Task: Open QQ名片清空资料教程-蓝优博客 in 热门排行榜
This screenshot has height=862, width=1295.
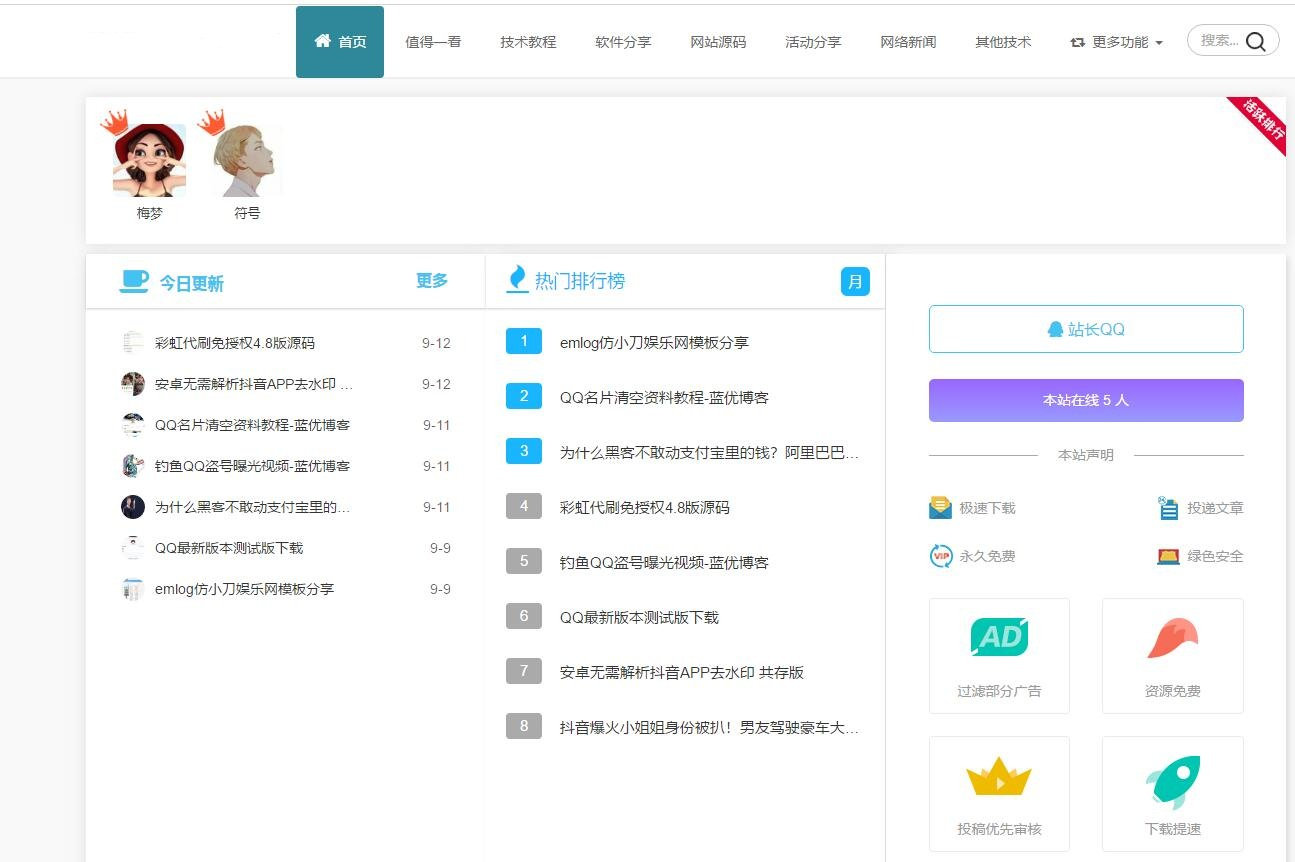Action: tap(664, 397)
